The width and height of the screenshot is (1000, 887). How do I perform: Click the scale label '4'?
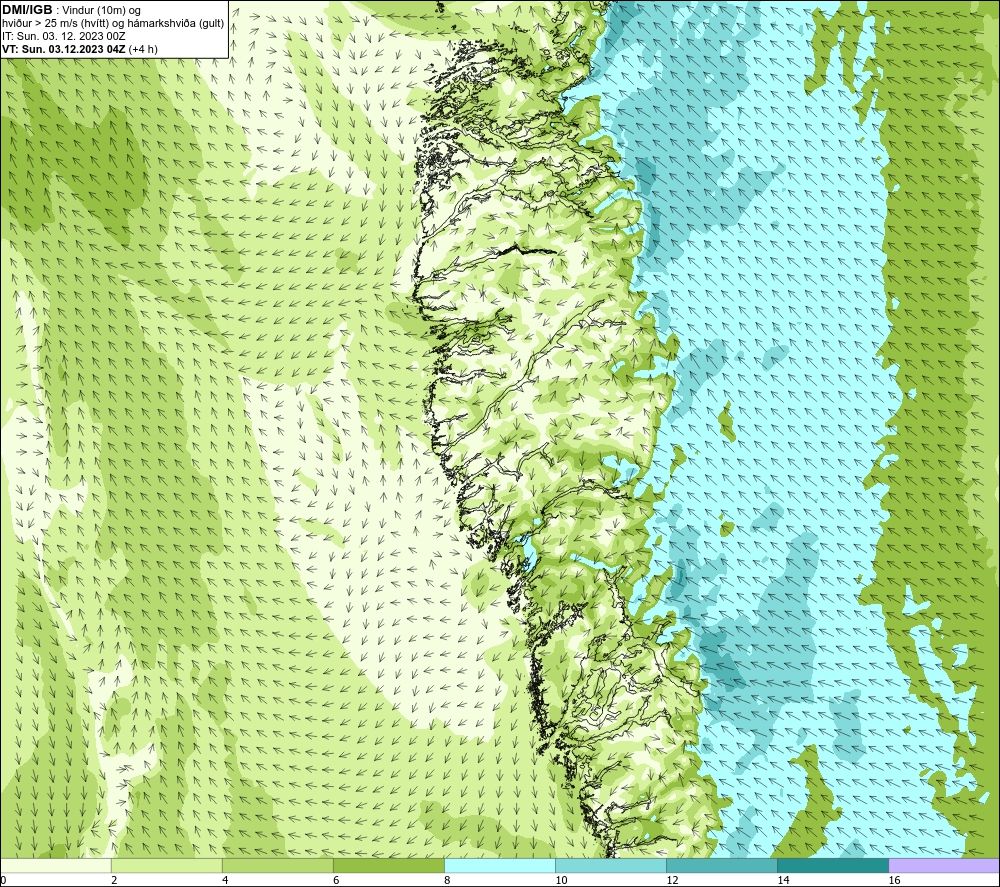tap(225, 881)
